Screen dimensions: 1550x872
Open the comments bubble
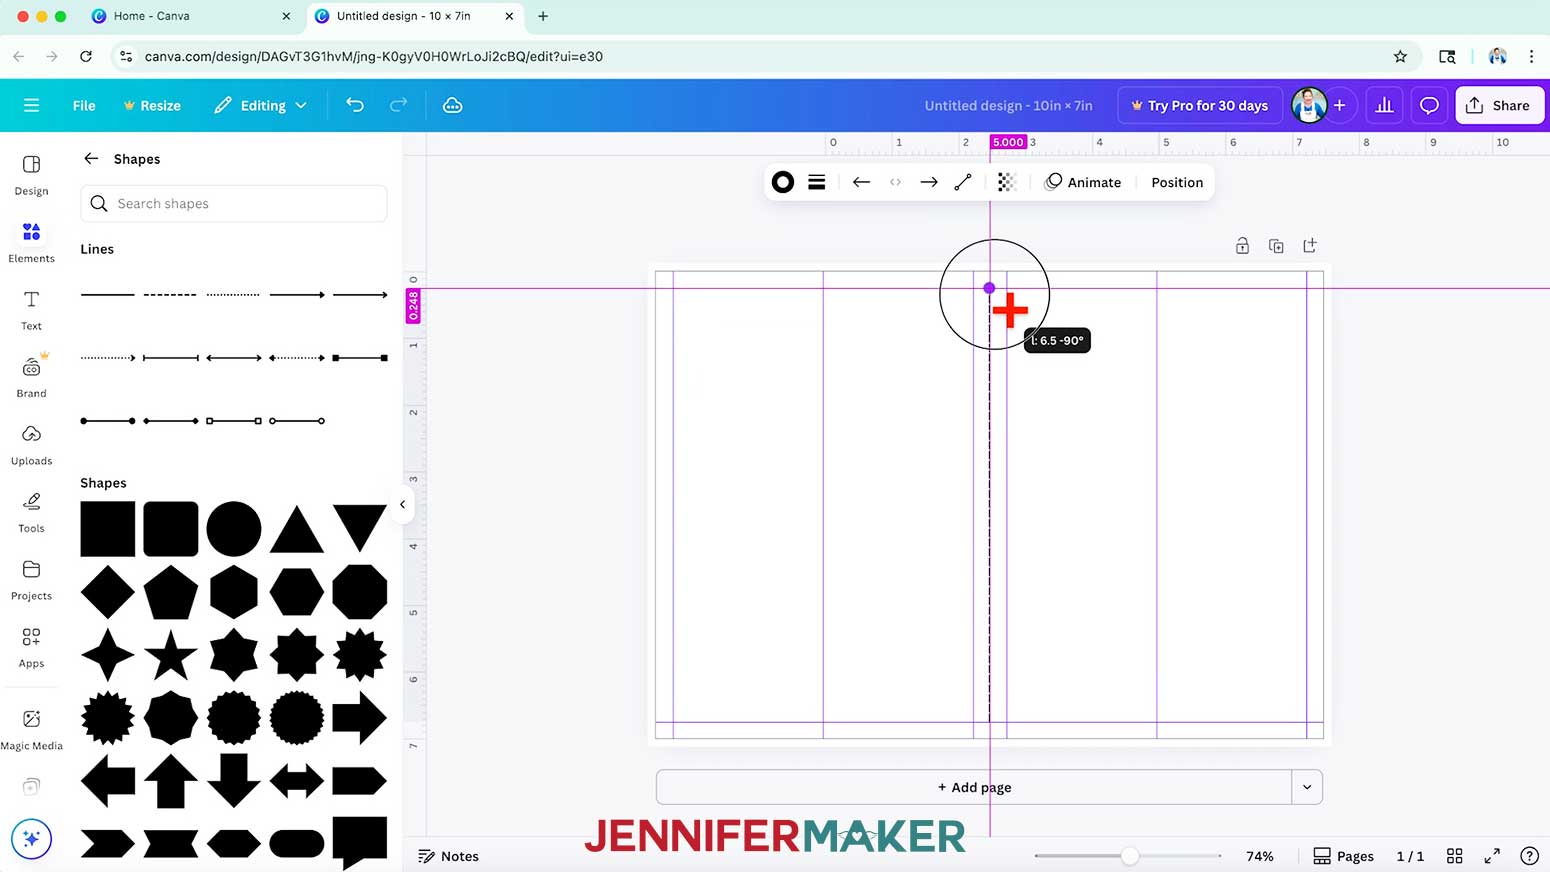pos(1429,105)
